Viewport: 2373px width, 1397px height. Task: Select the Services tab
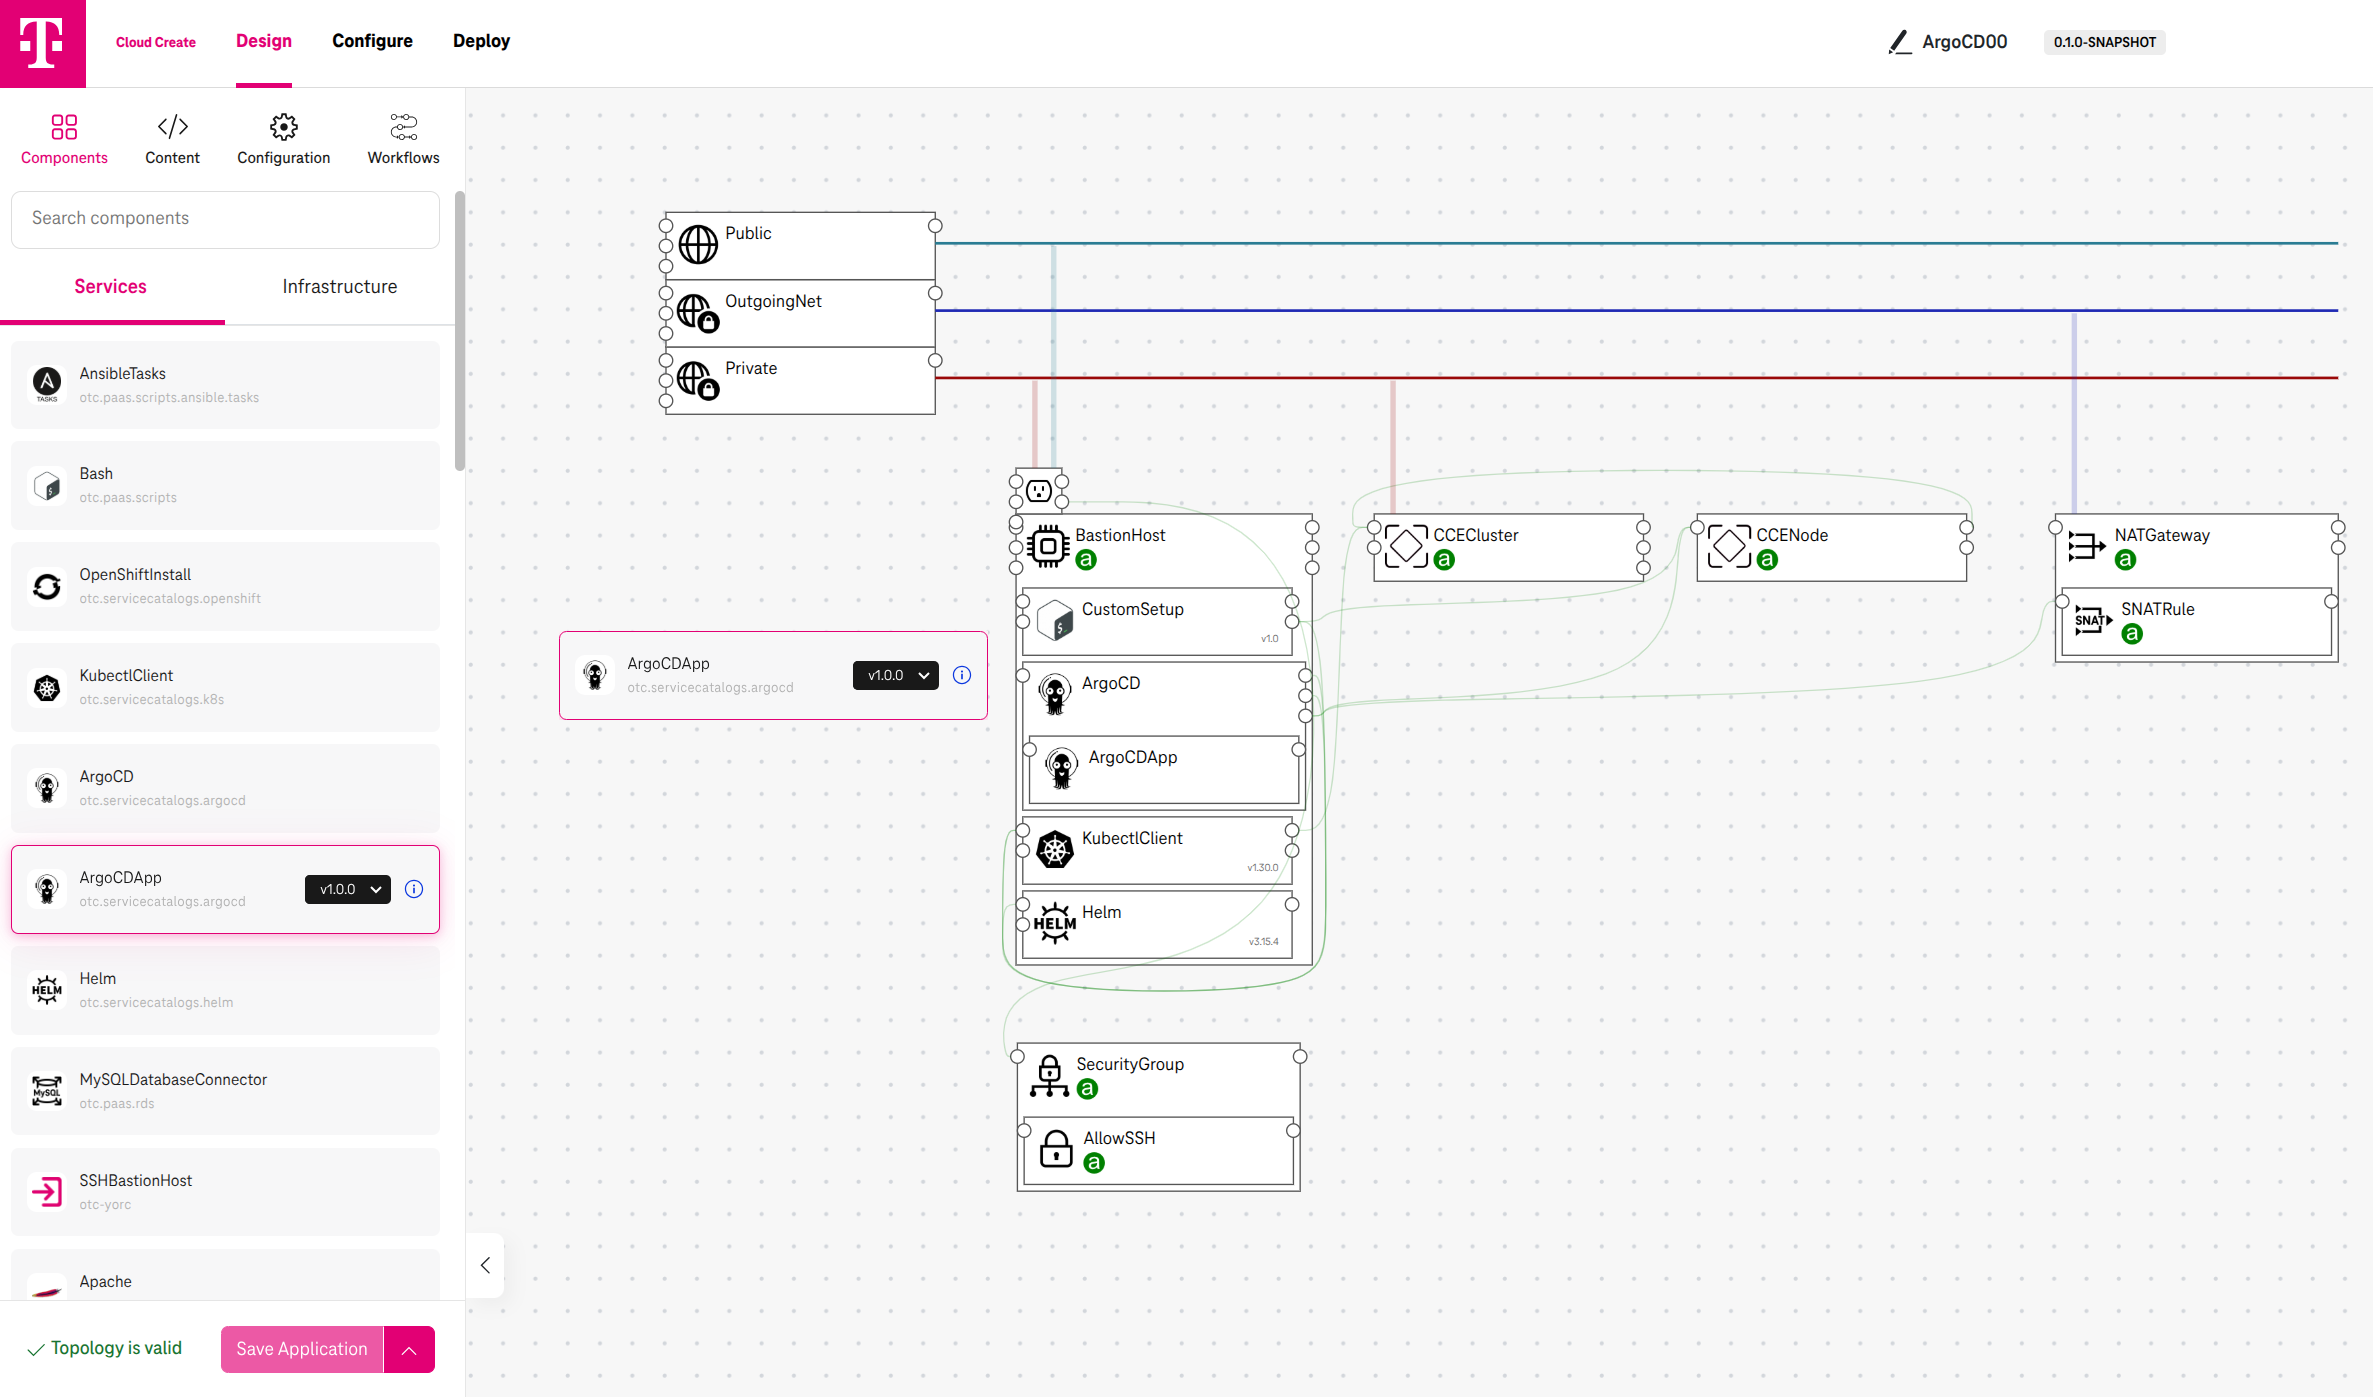110,287
